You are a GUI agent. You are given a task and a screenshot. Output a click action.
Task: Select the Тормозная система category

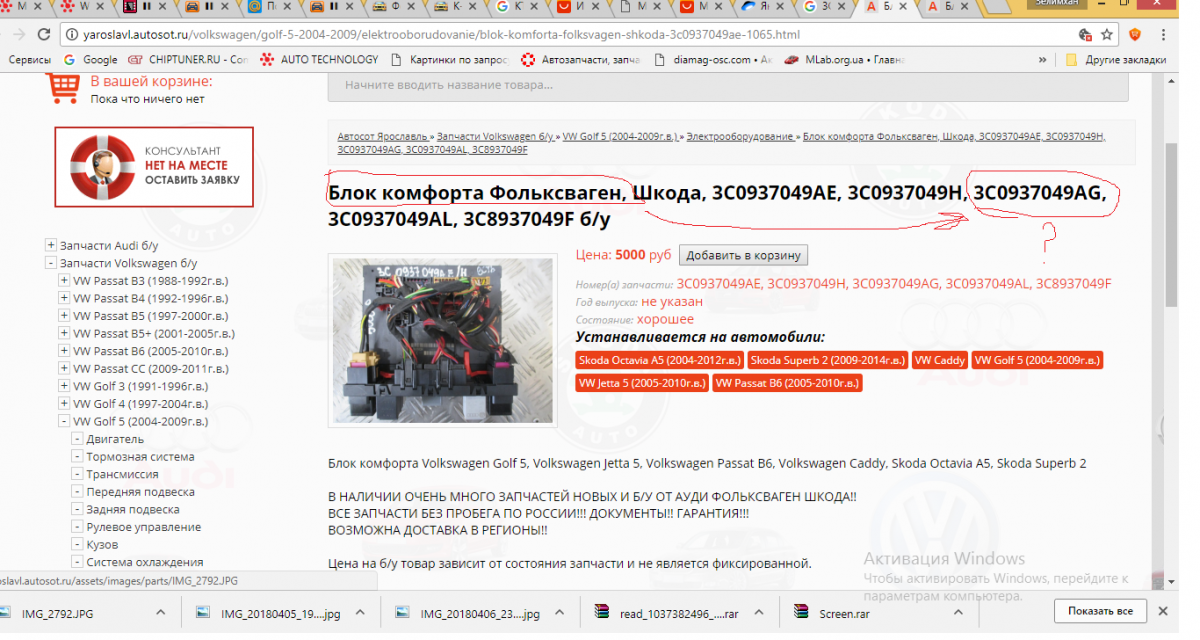point(140,457)
